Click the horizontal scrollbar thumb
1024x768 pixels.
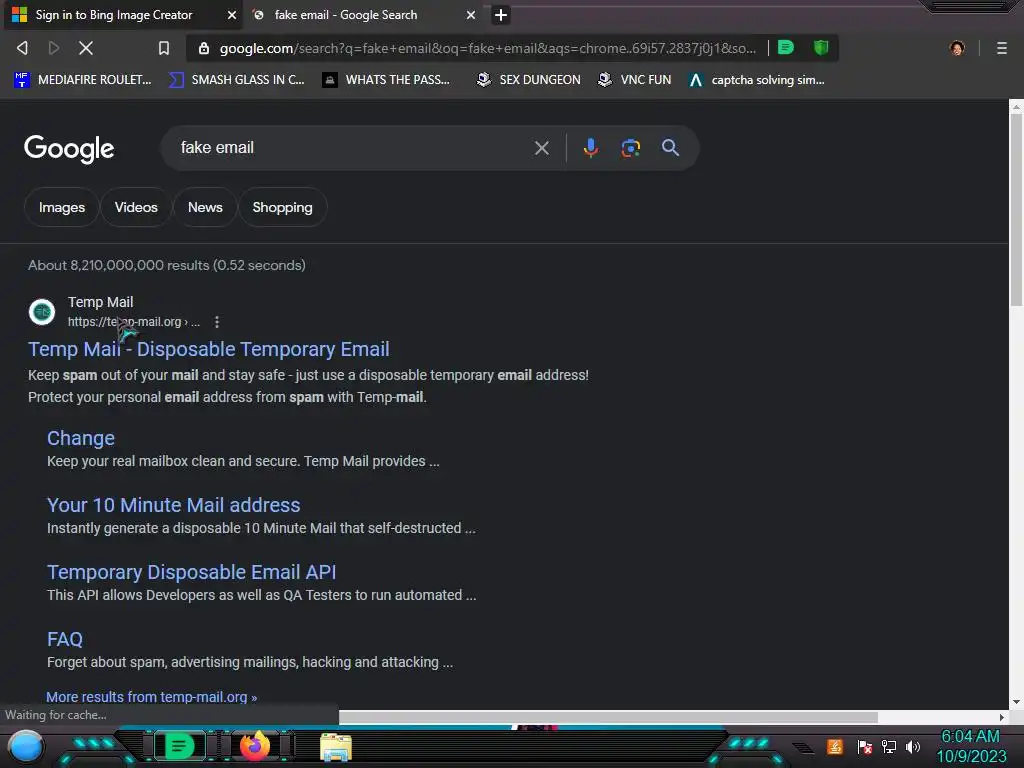607,717
